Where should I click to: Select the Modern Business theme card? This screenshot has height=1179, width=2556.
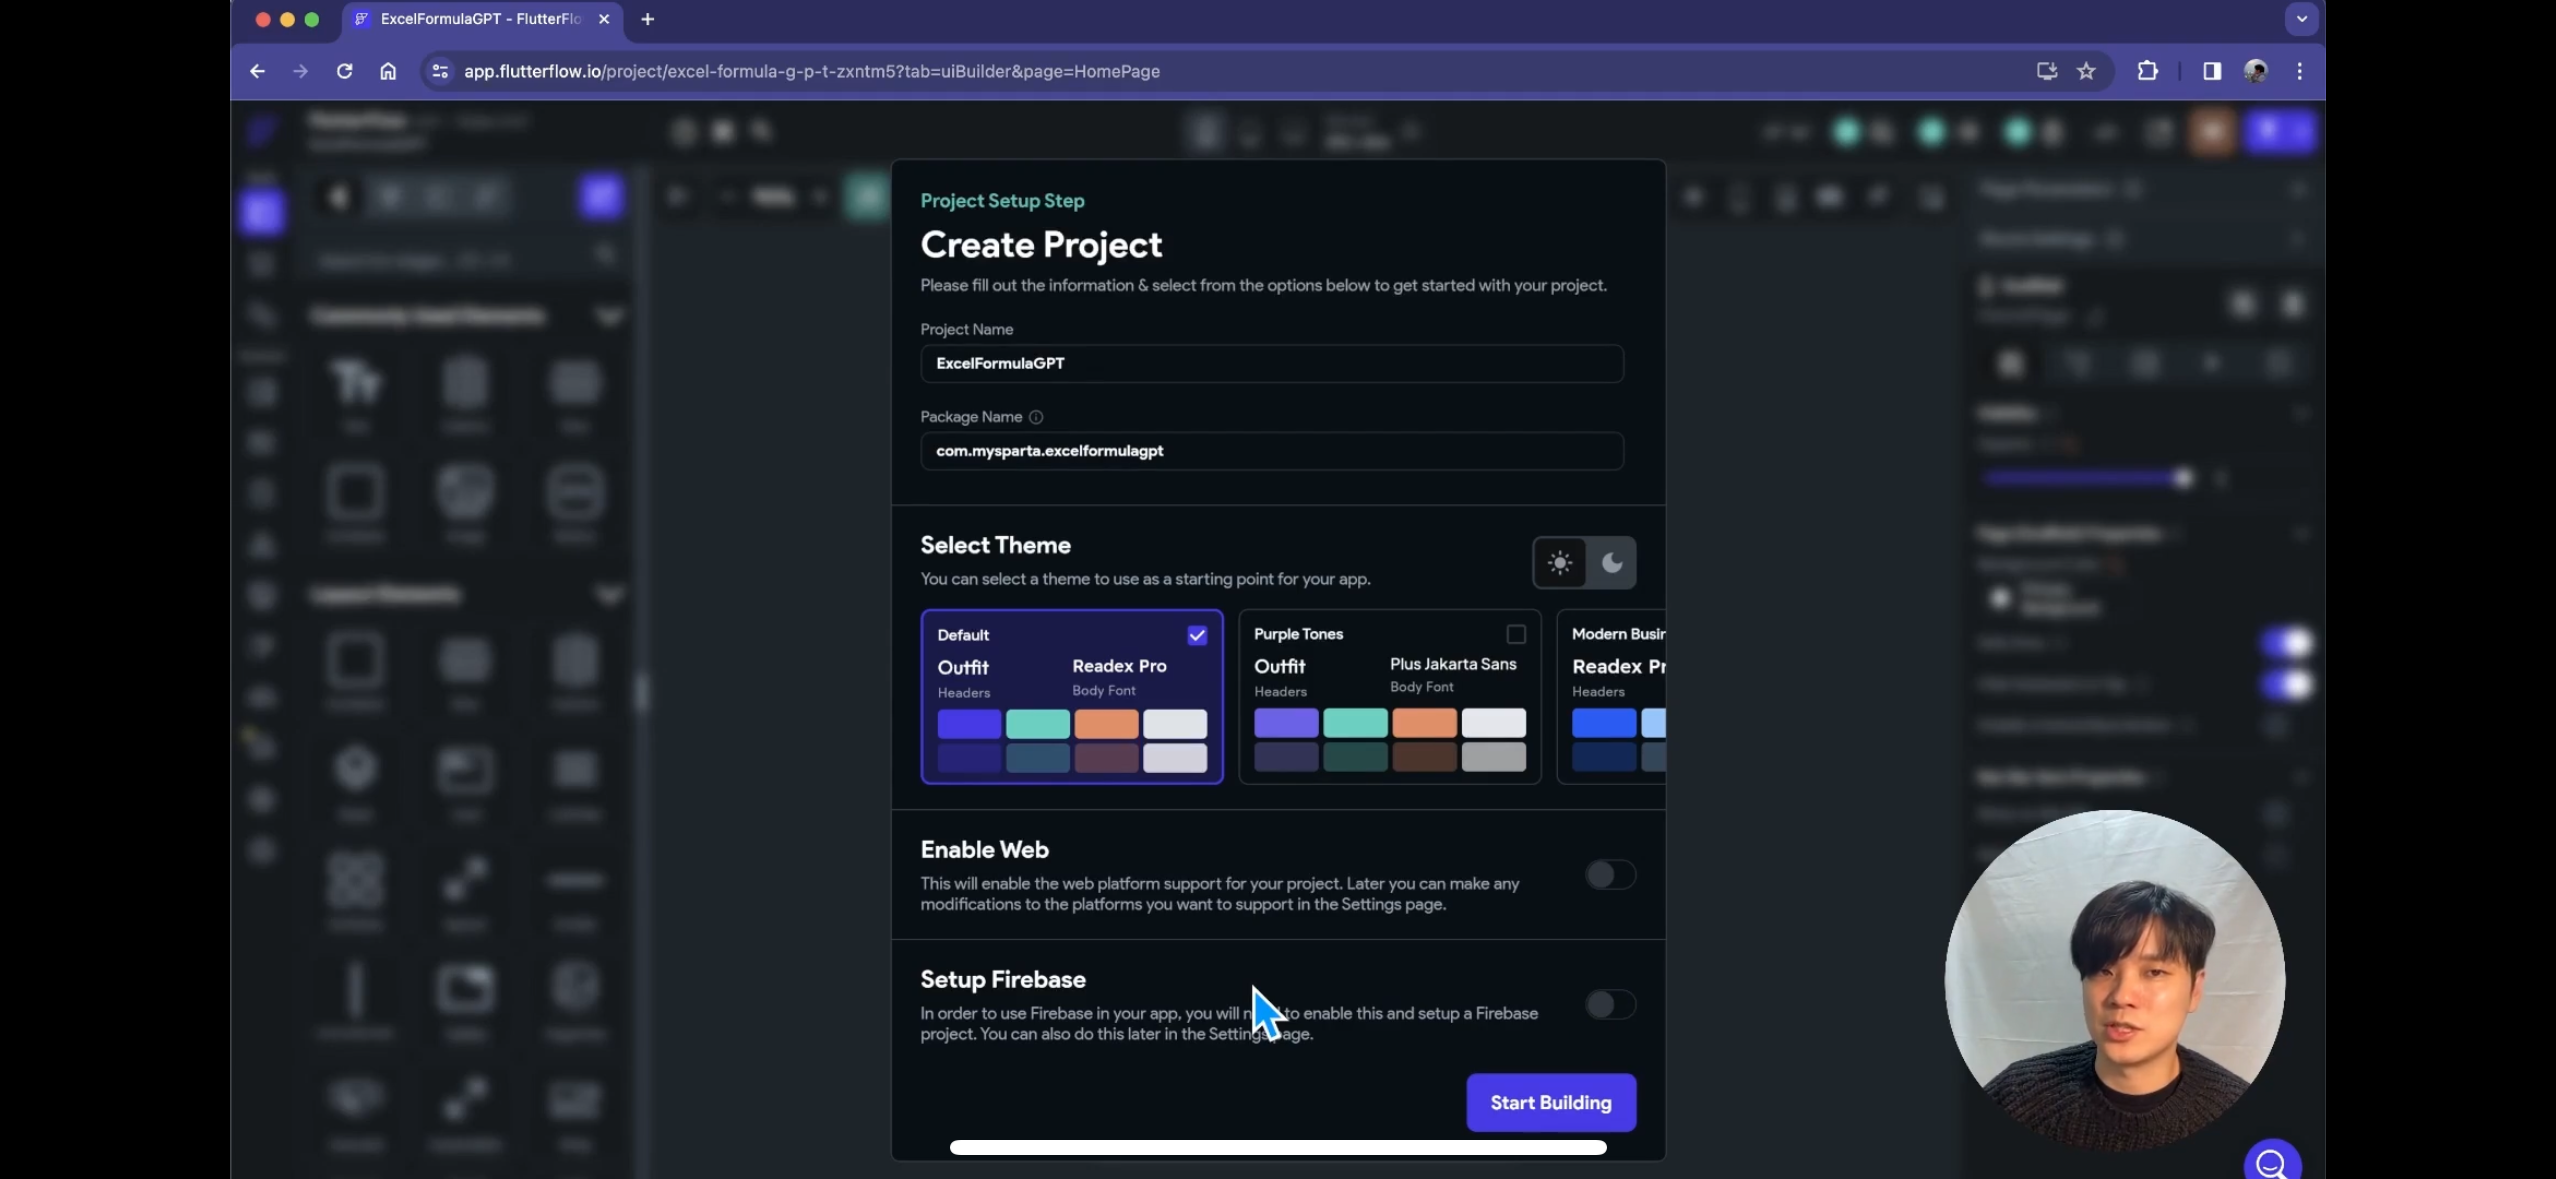click(x=1612, y=696)
